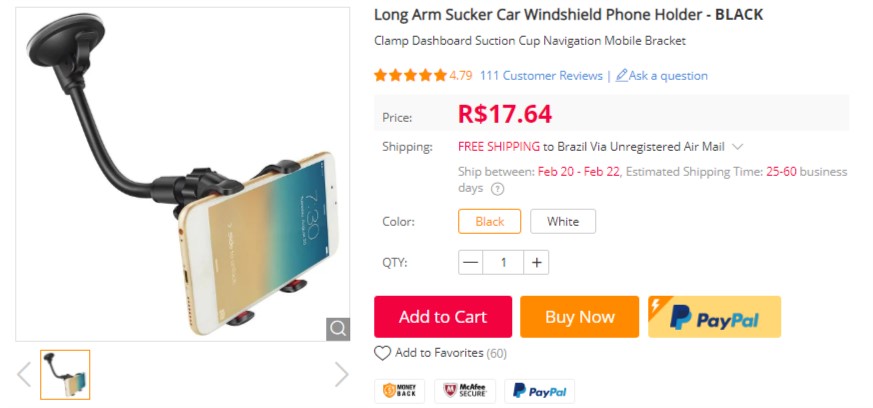Select the Black color option
This screenshot has width=873, height=408.
(489, 221)
